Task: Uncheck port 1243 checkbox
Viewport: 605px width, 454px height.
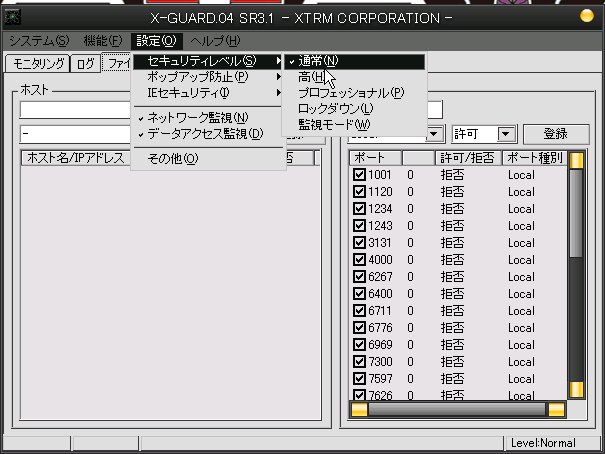Action: pyautogui.click(x=359, y=226)
